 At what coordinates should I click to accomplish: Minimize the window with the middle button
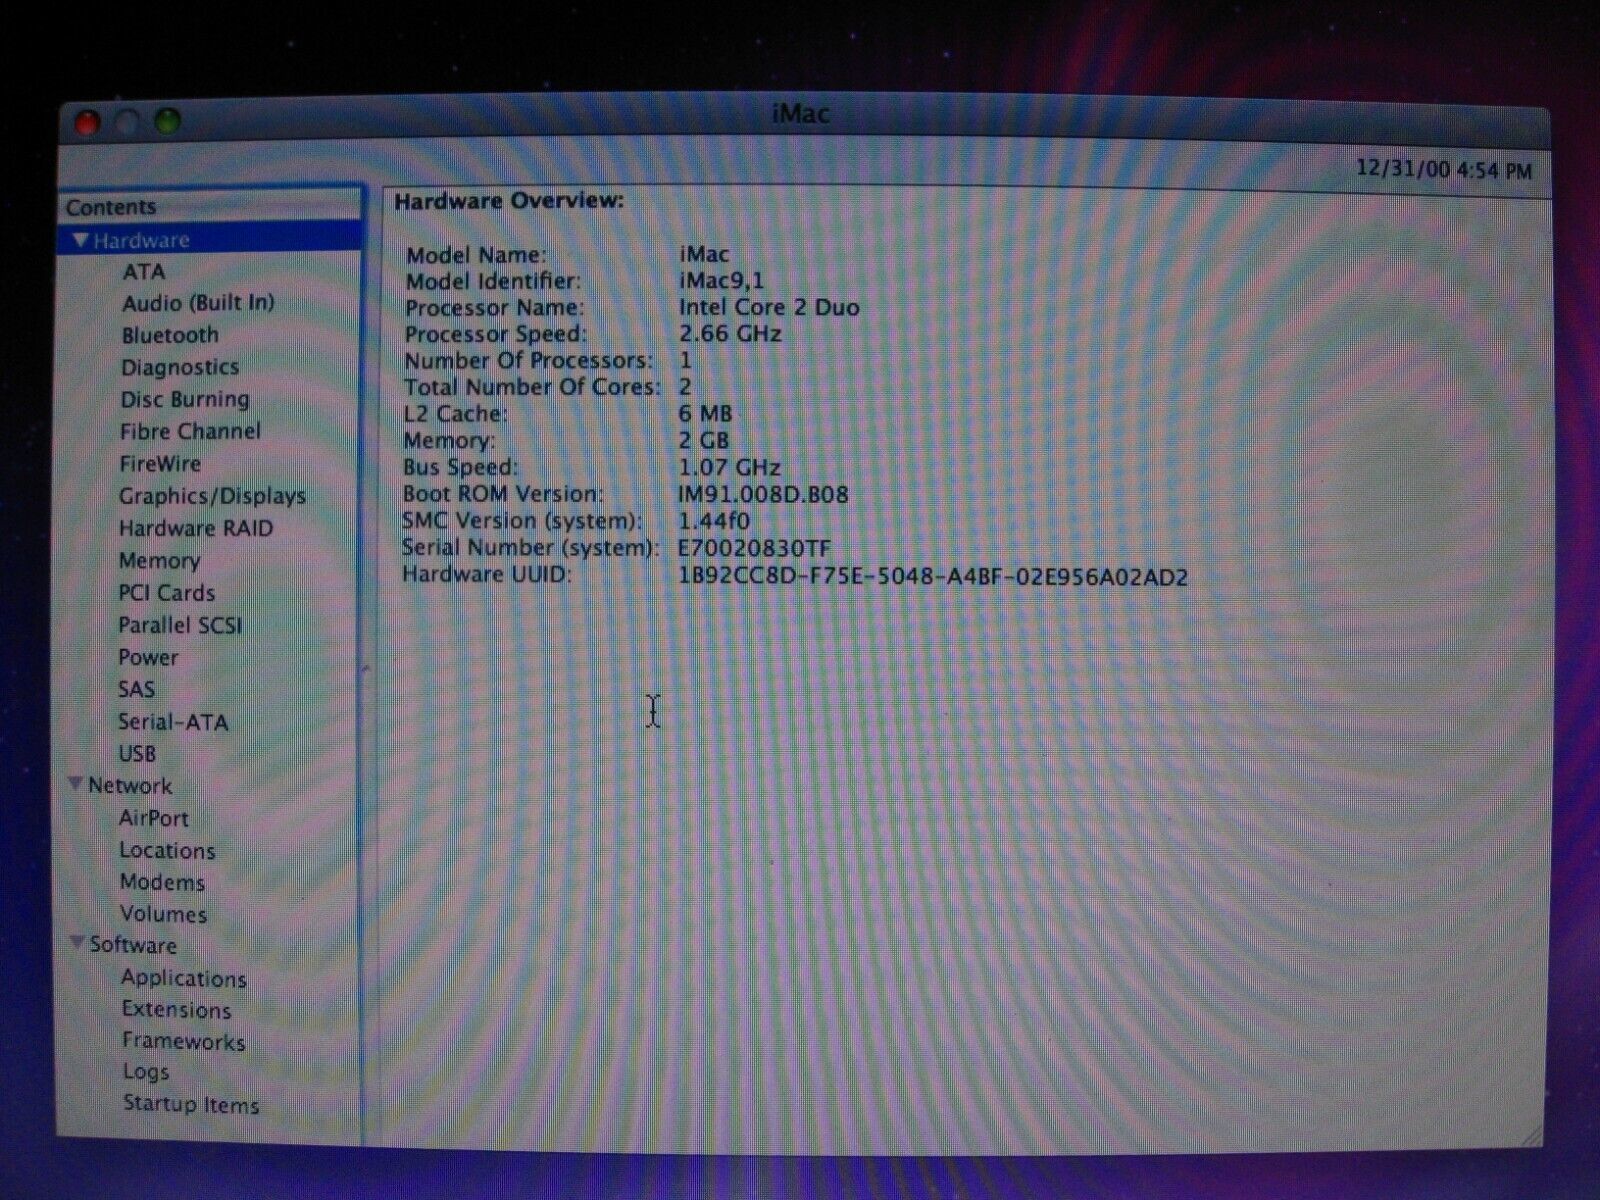[x=127, y=122]
